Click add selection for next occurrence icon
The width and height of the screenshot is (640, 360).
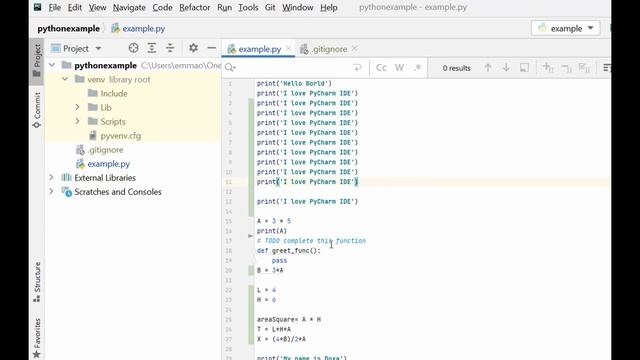point(548,68)
